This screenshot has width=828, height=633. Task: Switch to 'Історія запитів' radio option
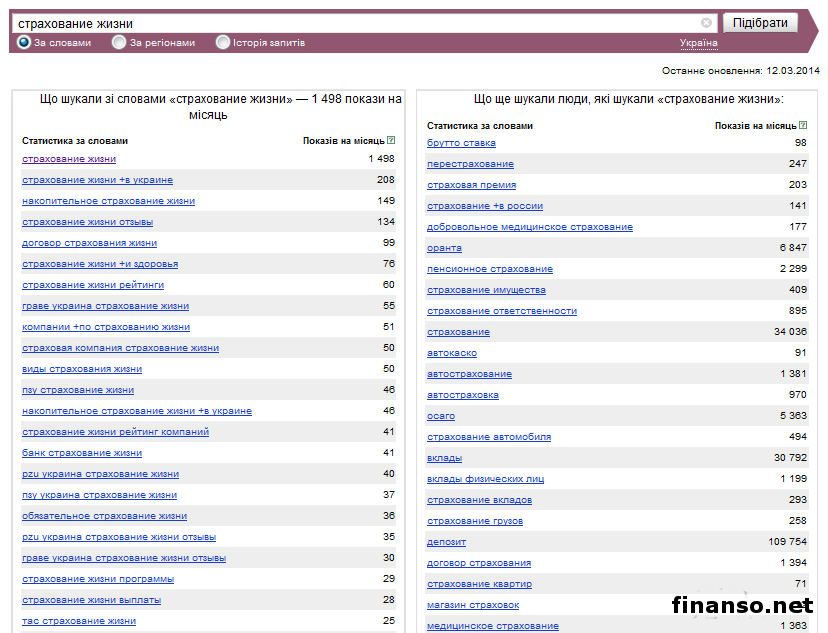222,43
